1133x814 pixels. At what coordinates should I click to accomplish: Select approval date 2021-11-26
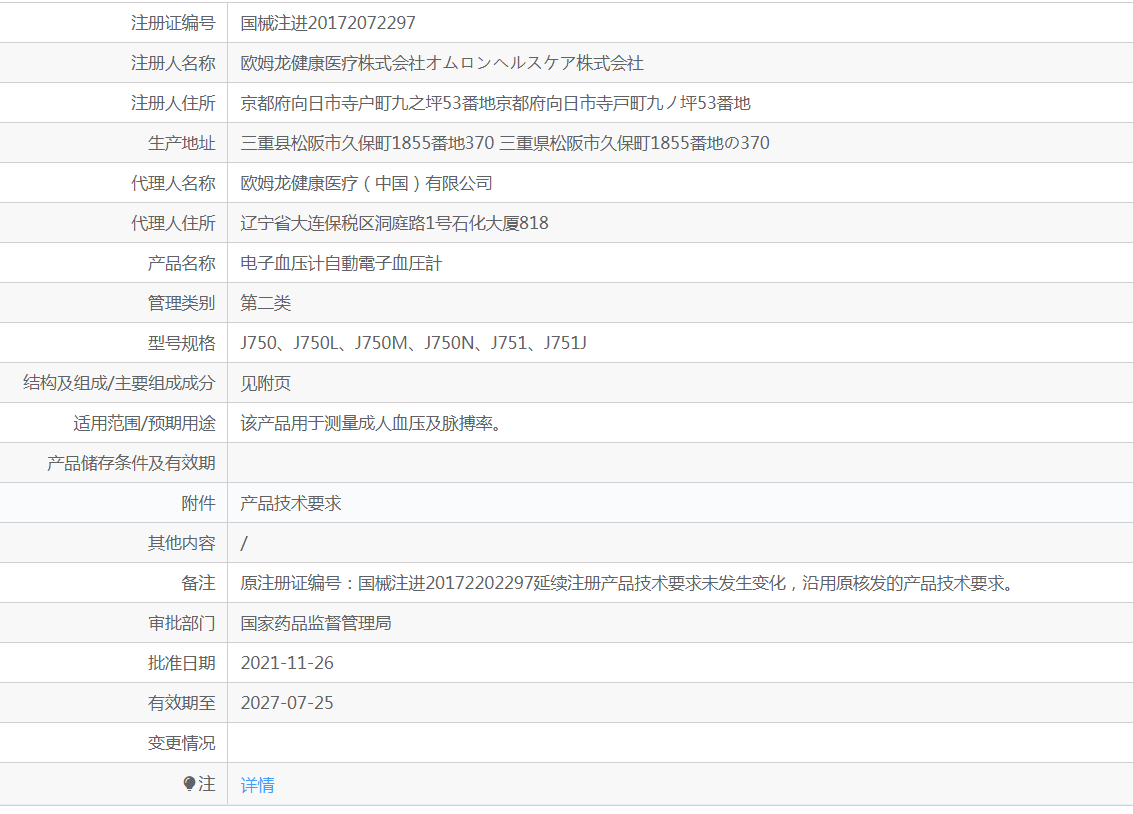[x=287, y=663]
